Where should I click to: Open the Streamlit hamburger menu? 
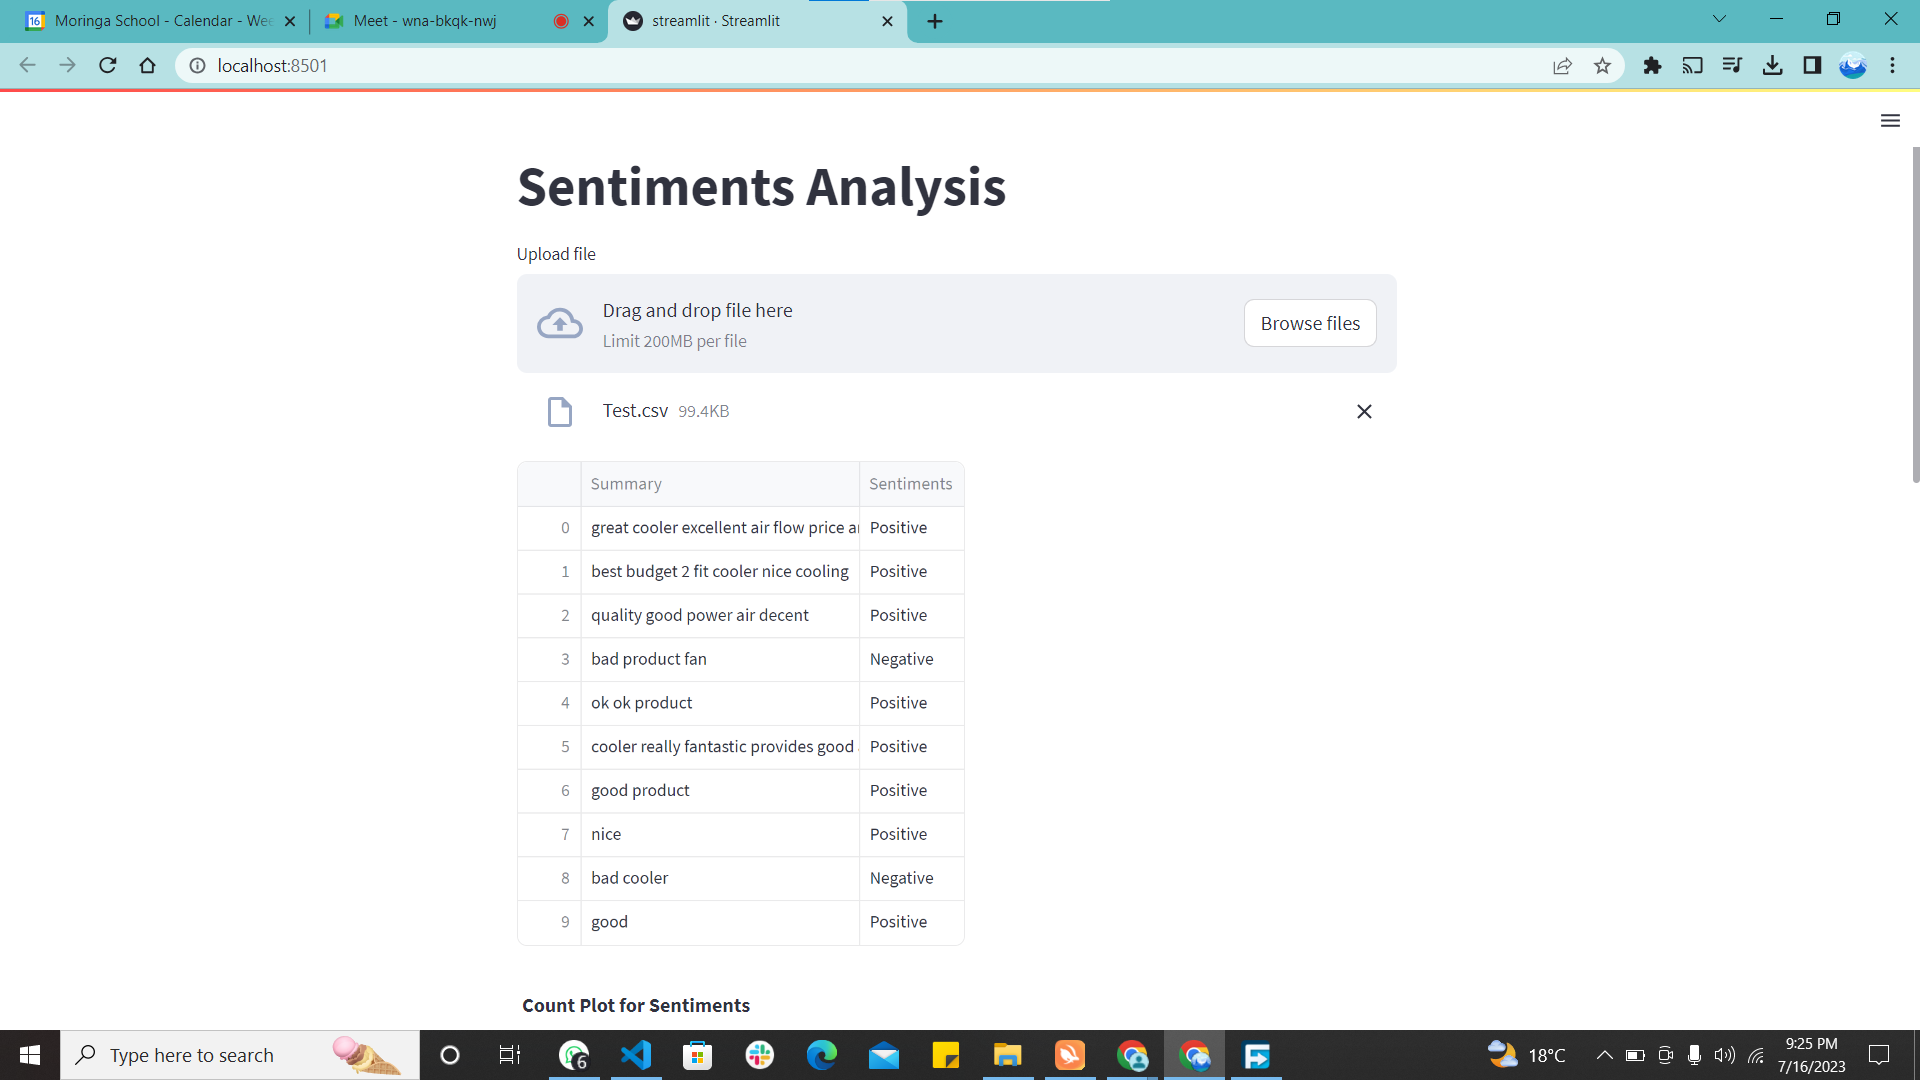pyautogui.click(x=1889, y=121)
